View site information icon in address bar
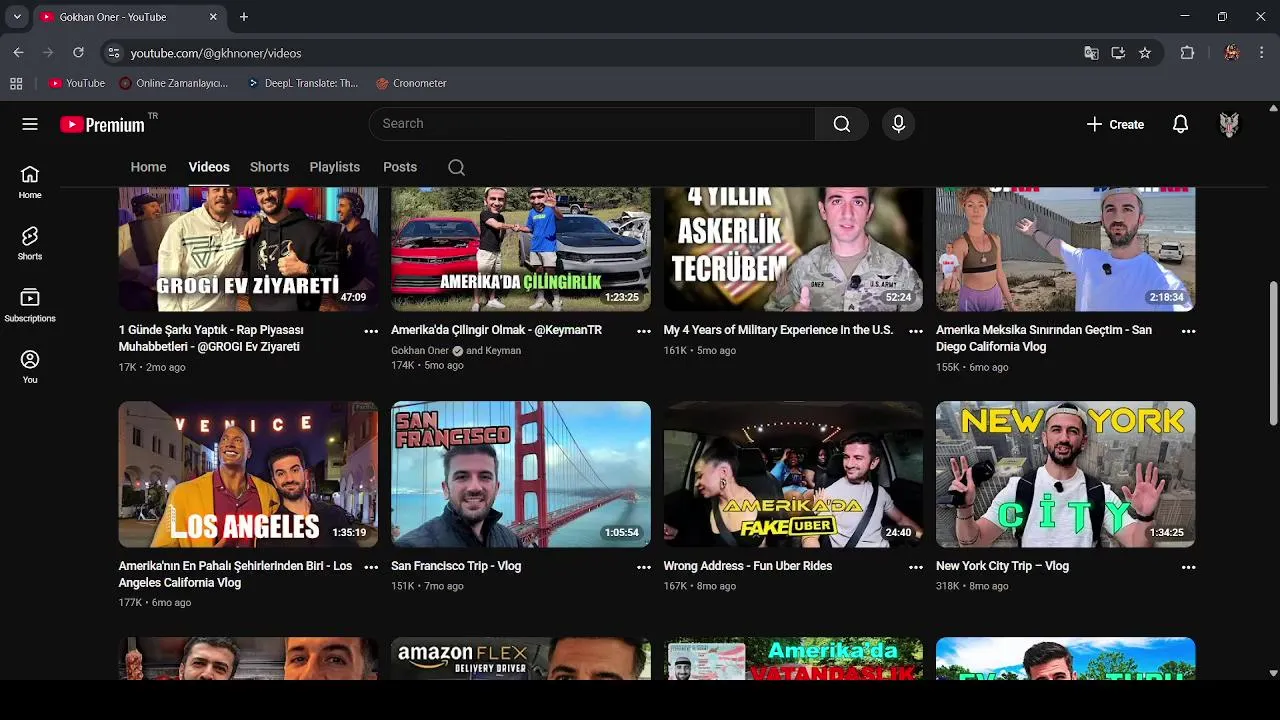Viewport: 1280px width, 720px height. 113,53
